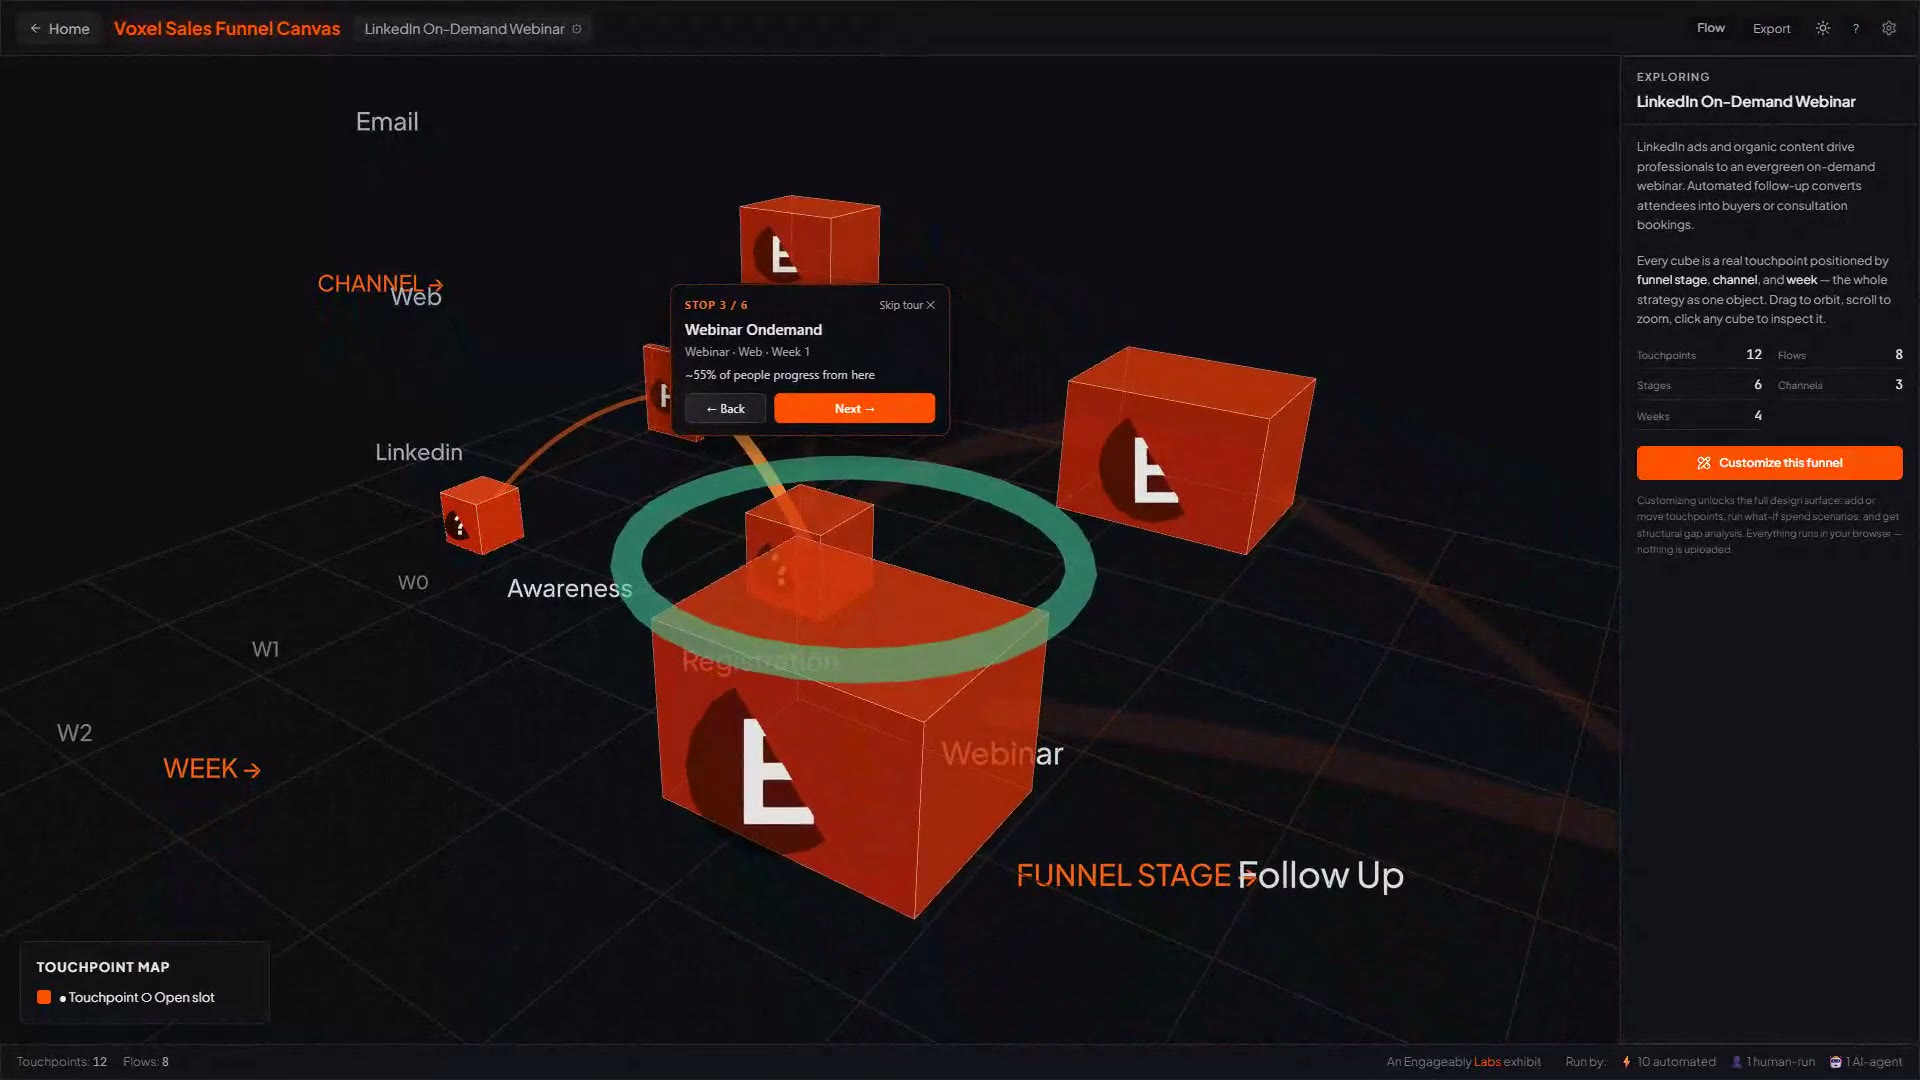1920x1080 pixels.
Task: Click the STOP 3 / 6 tour indicator
Action: [x=716, y=305]
